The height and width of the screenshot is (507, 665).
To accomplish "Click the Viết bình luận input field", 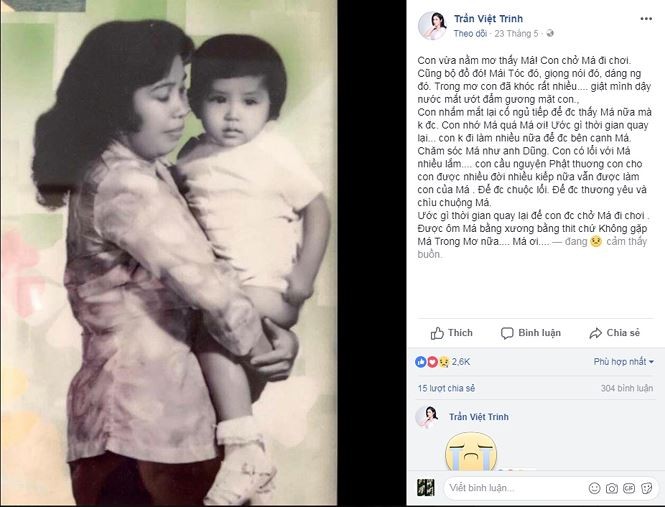I will pos(513,488).
